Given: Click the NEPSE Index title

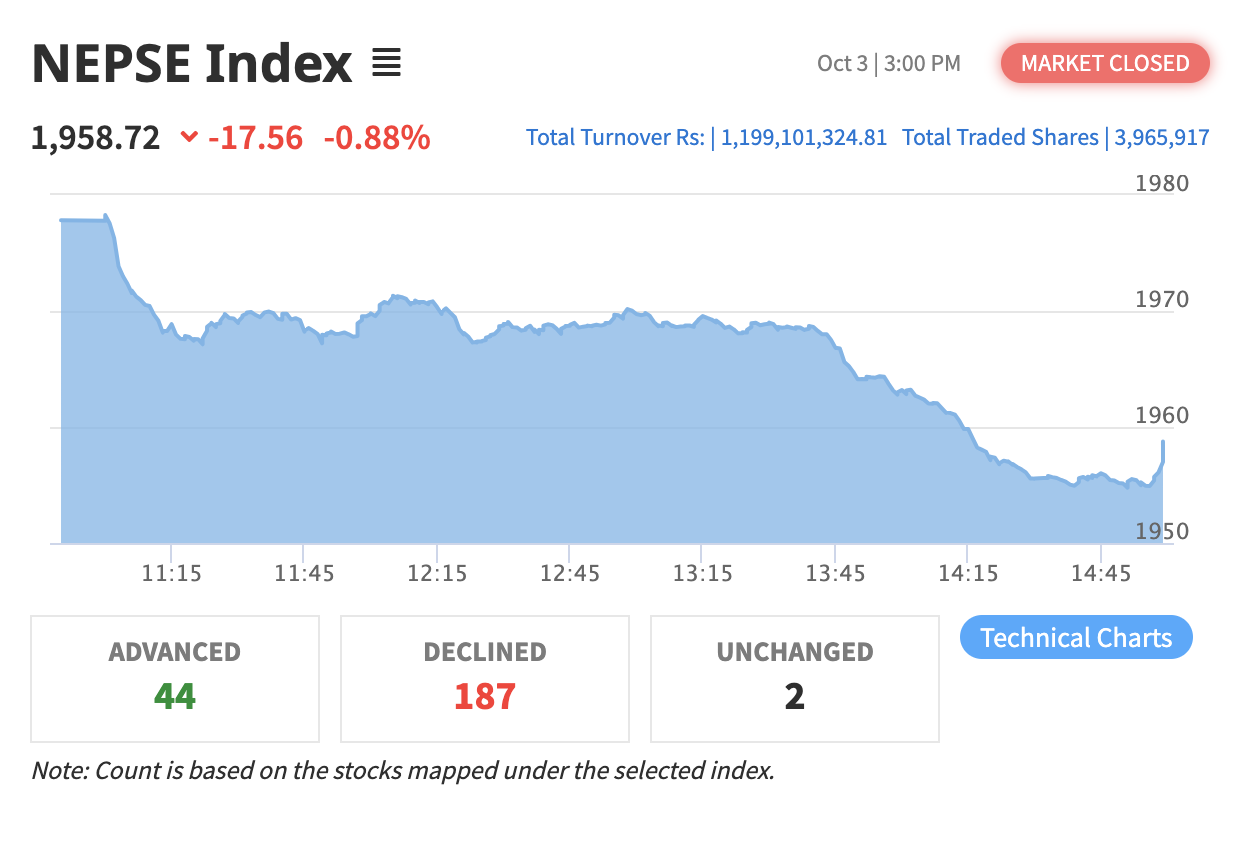Looking at the screenshot, I should pyautogui.click(x=192, y=64).
